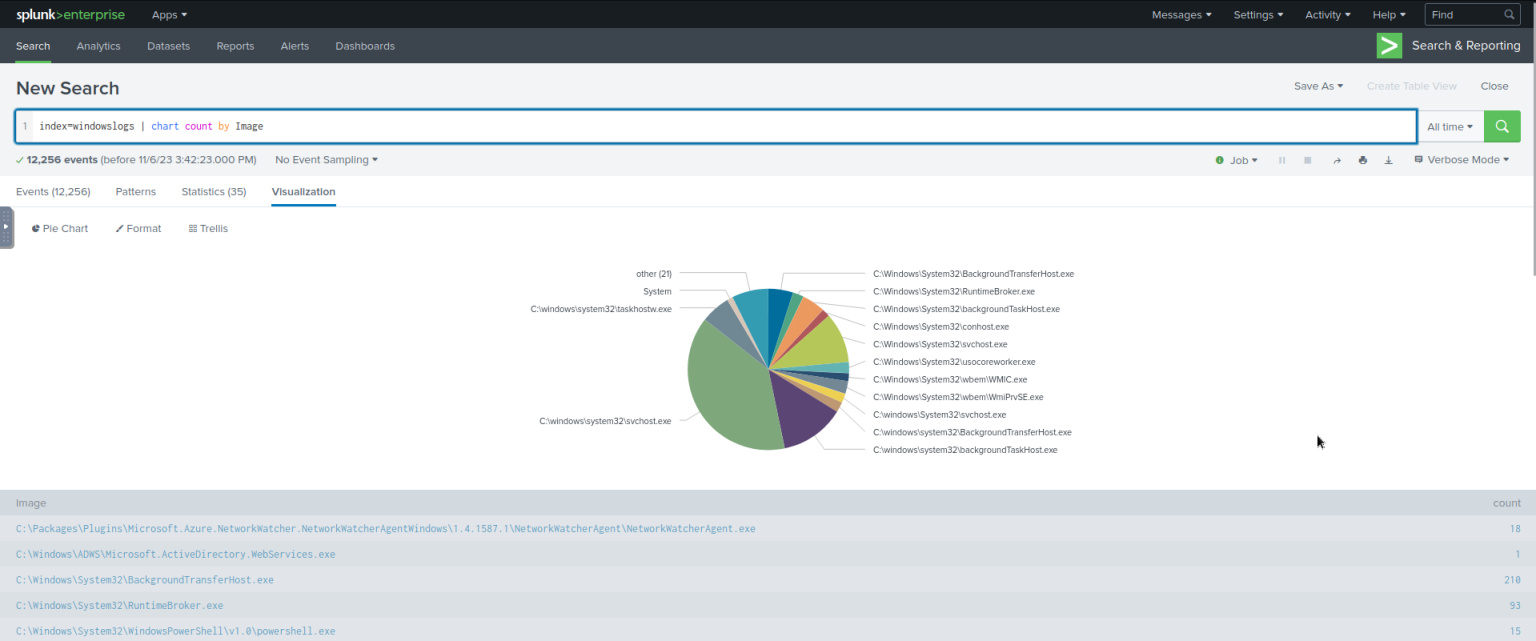Click the Close button for the search

coord(1494,86)
